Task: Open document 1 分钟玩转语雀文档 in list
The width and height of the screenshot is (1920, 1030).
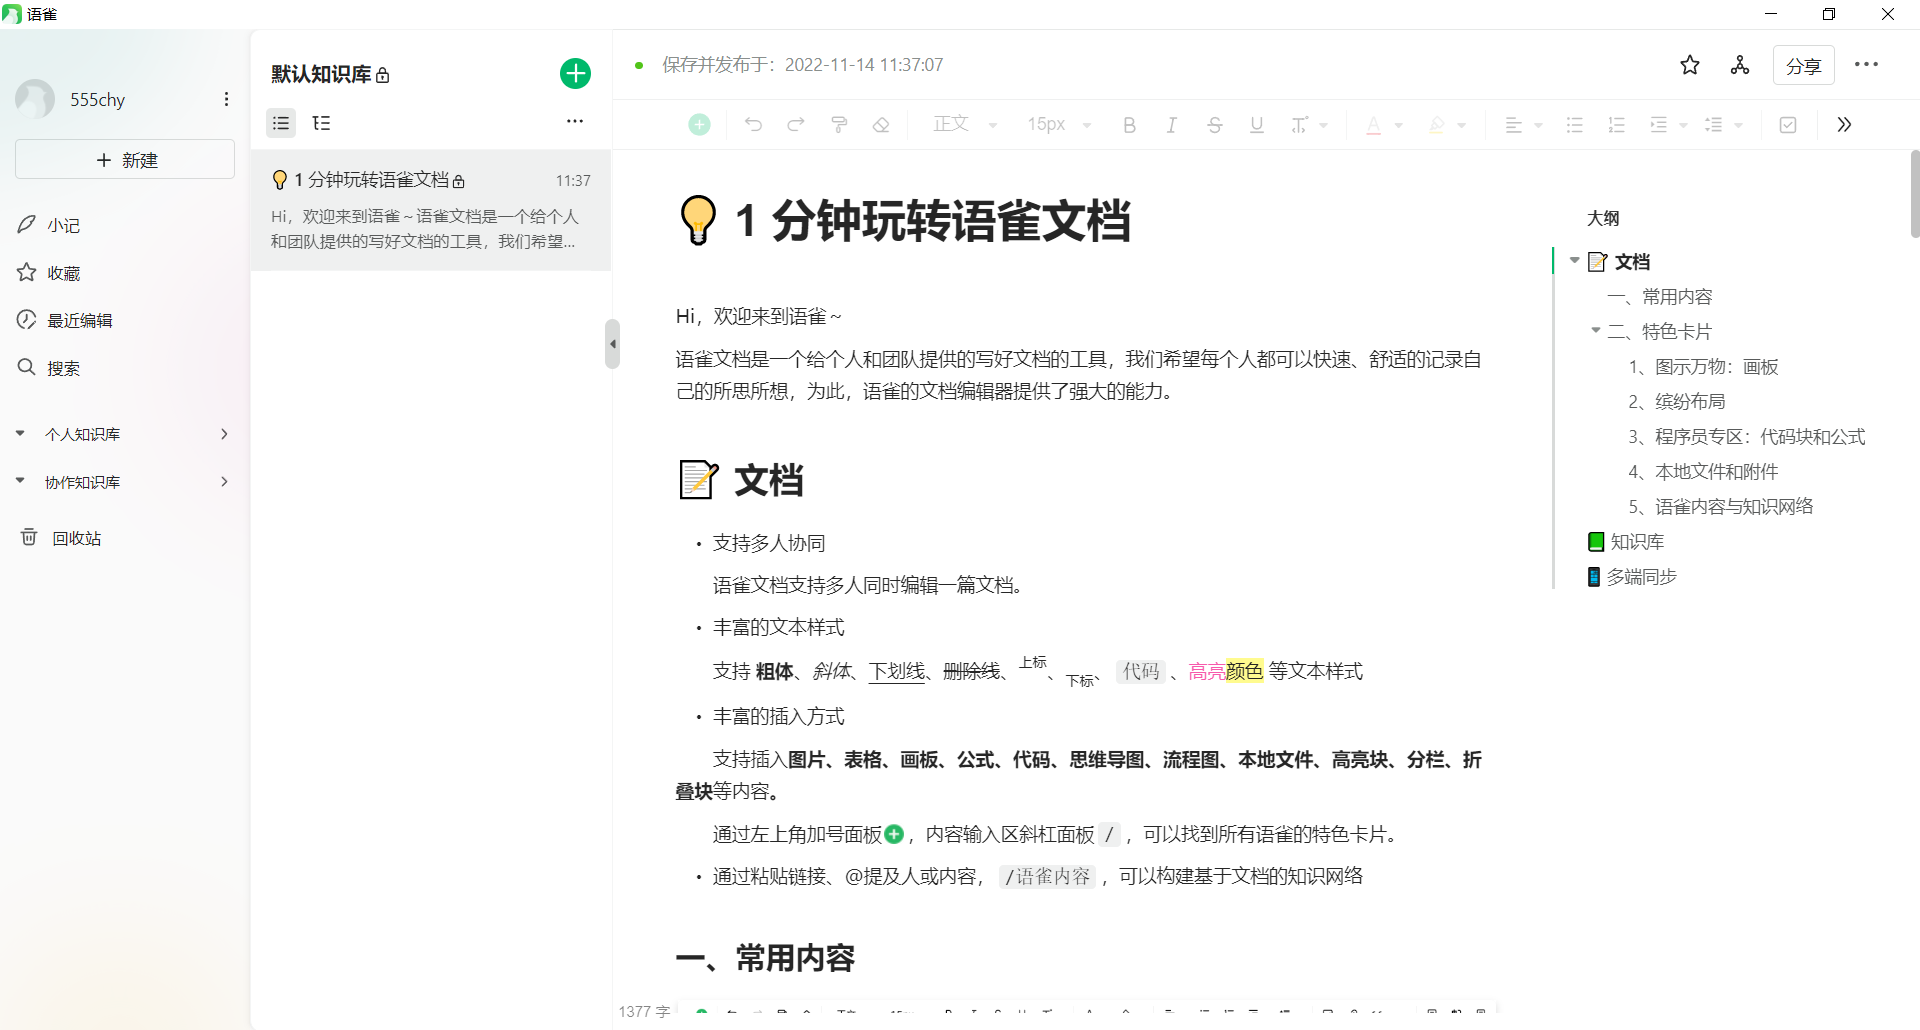Action: point(431,210)
